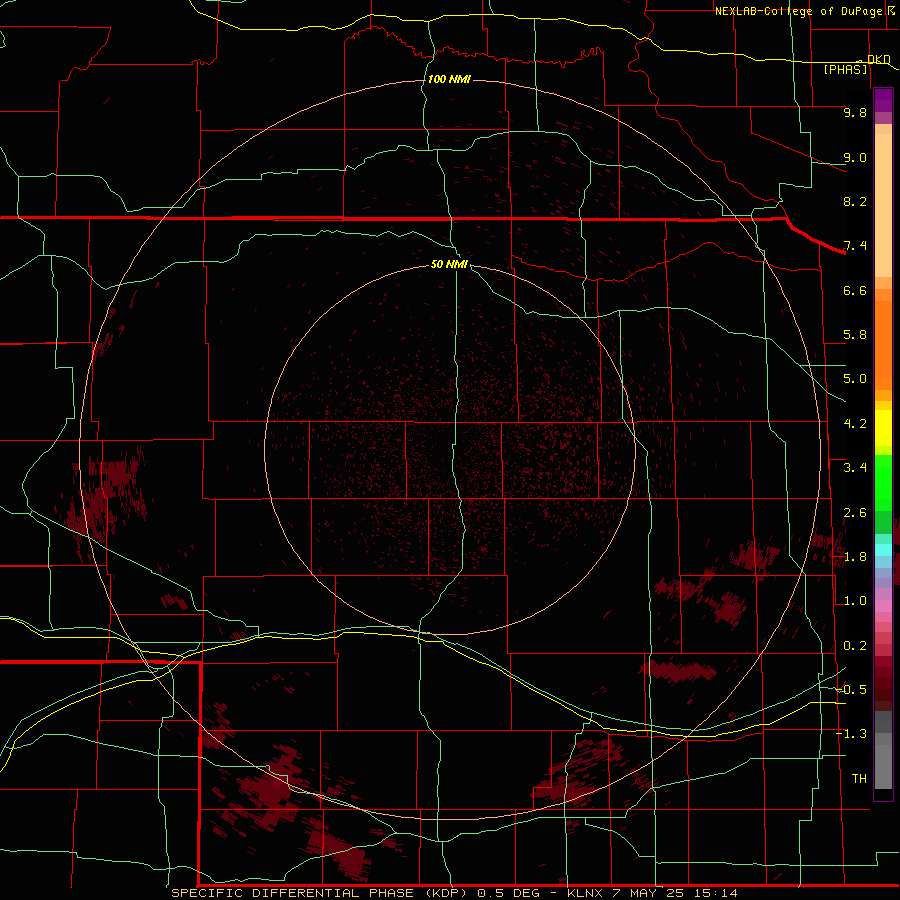Click the 5.0 value on the color scale

(x=855, y=379)
